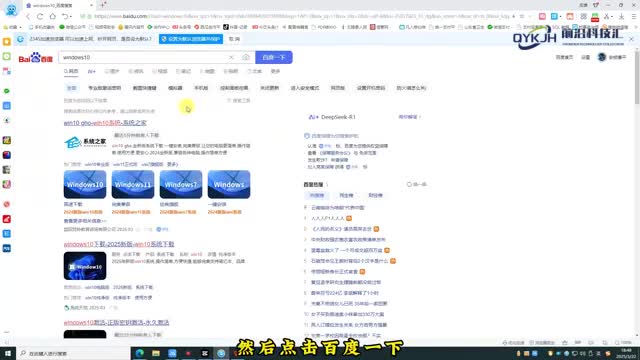Screen dimensions: 640x360
Task: Click the Baidu logo
Action: (x=36, y=58)
